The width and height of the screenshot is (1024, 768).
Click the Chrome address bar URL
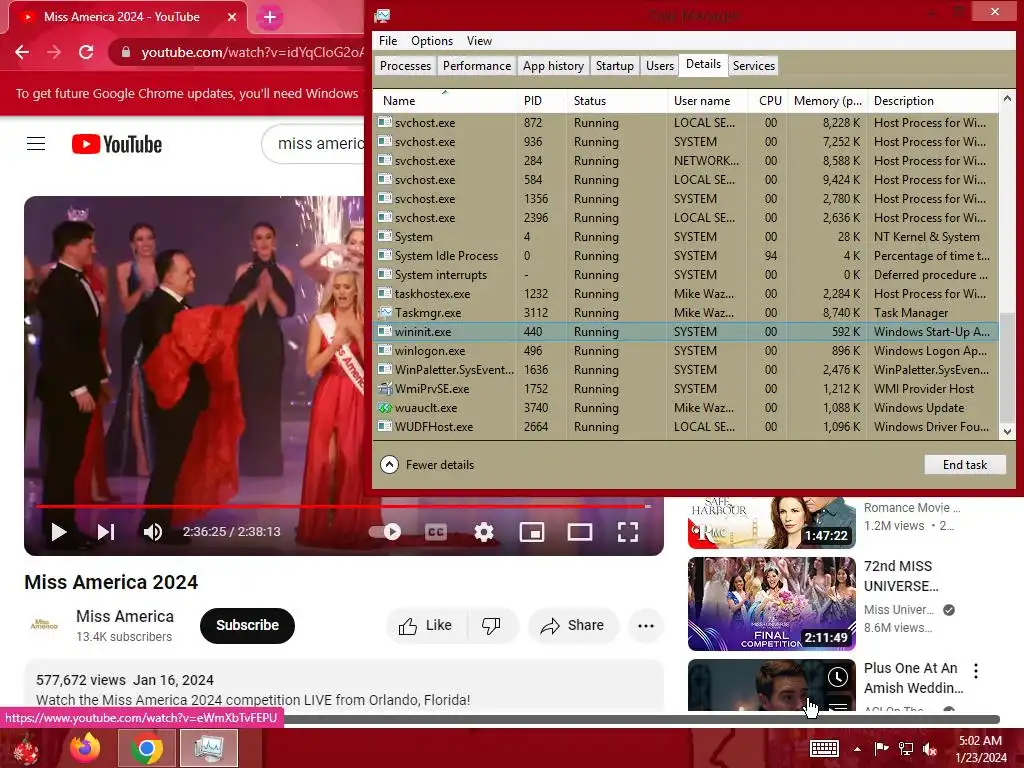(x=251, y=52)
